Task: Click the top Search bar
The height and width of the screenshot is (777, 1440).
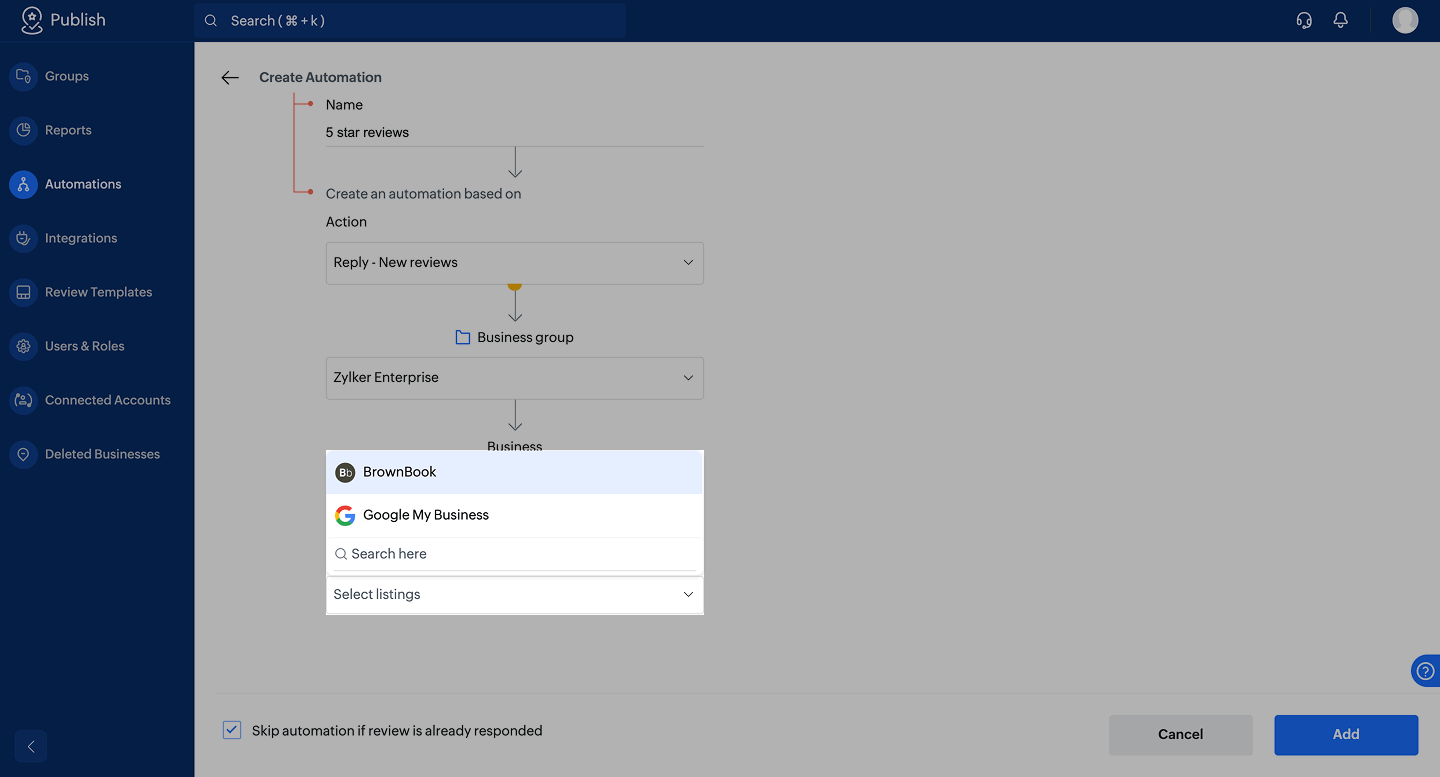Action: (x=410, y=20)
